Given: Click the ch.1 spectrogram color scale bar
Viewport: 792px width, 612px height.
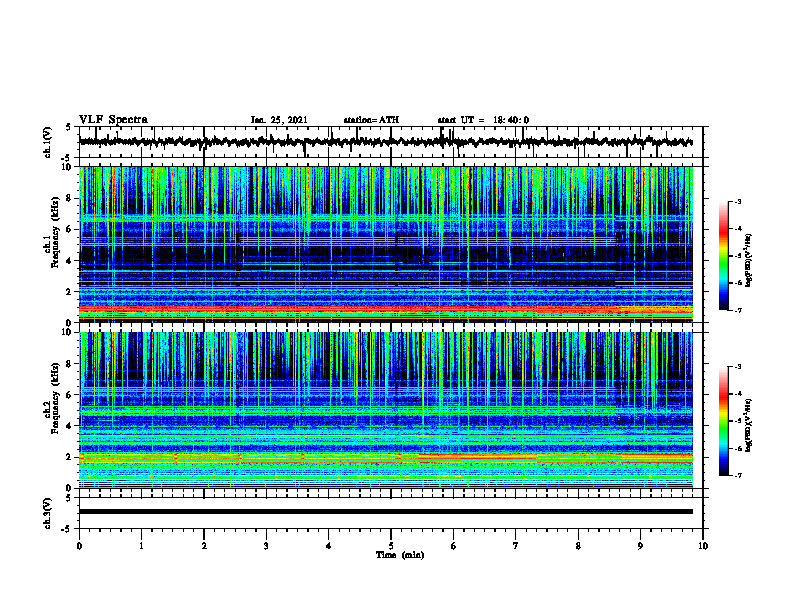Looking at the screenshot, I should point(724,256).
